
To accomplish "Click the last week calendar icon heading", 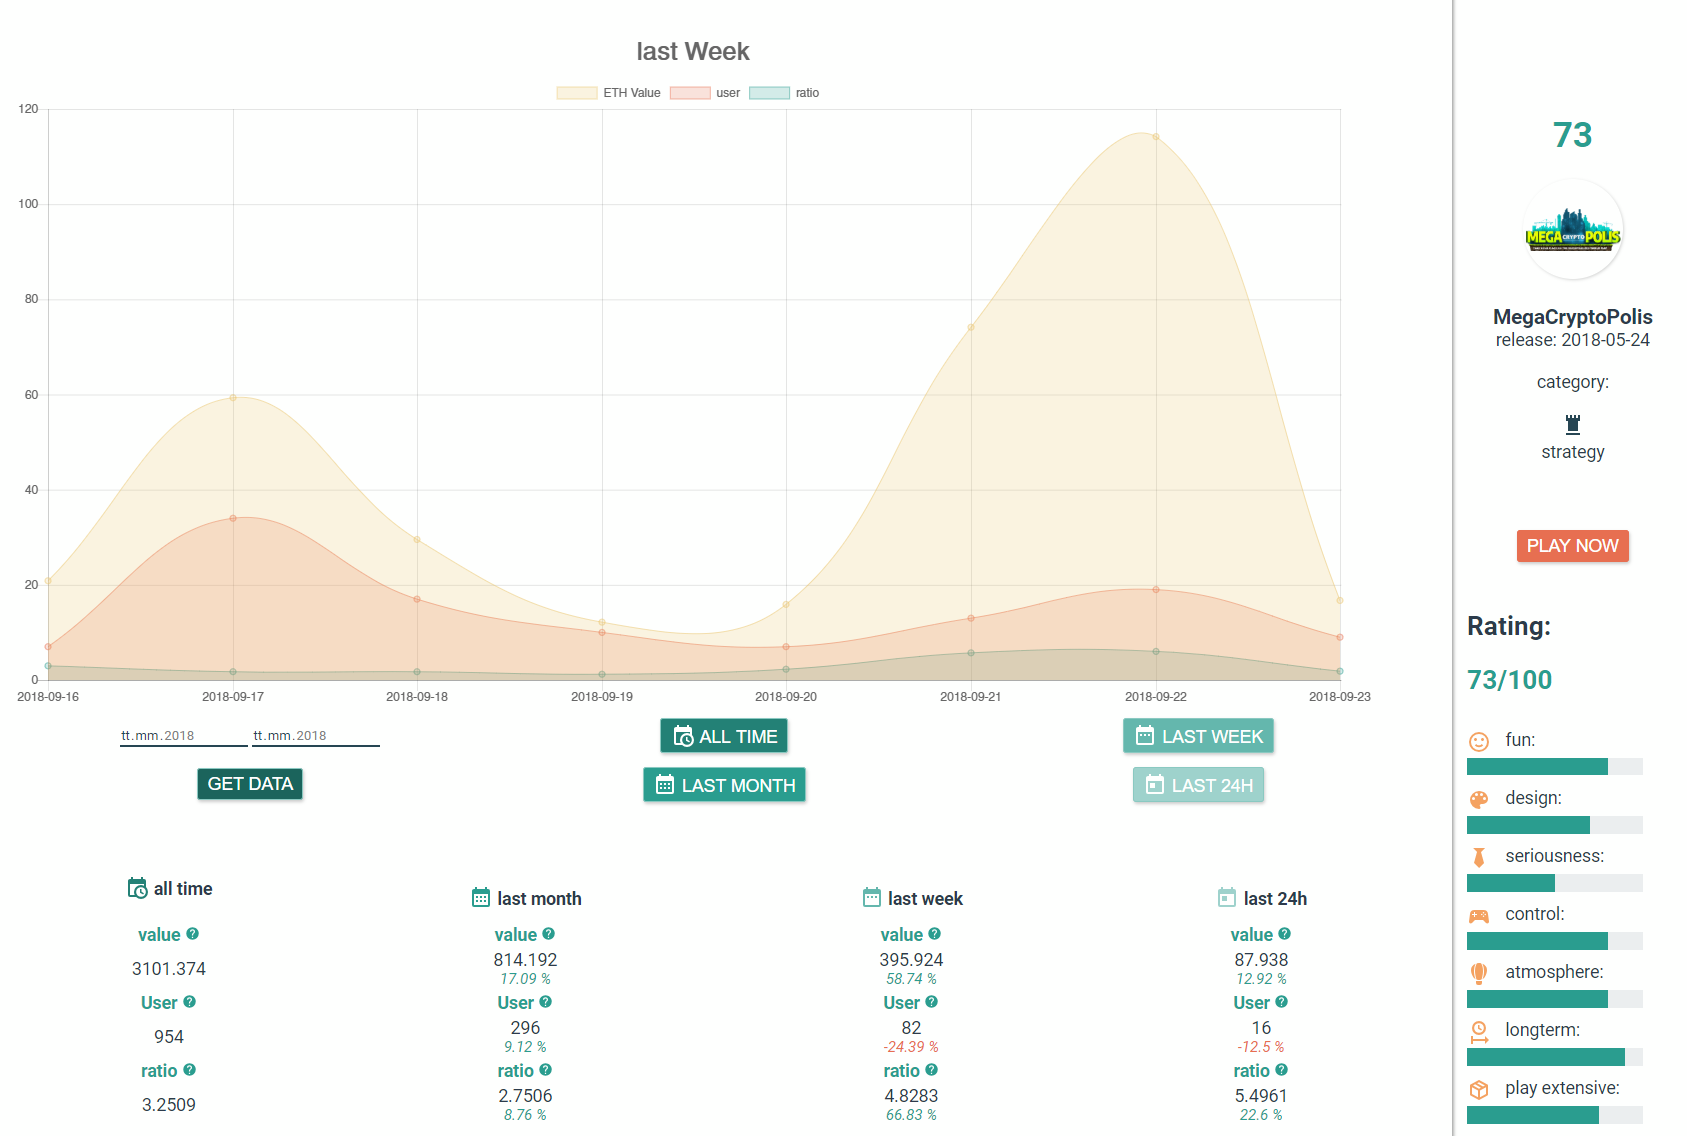I will tap(872, 898).
